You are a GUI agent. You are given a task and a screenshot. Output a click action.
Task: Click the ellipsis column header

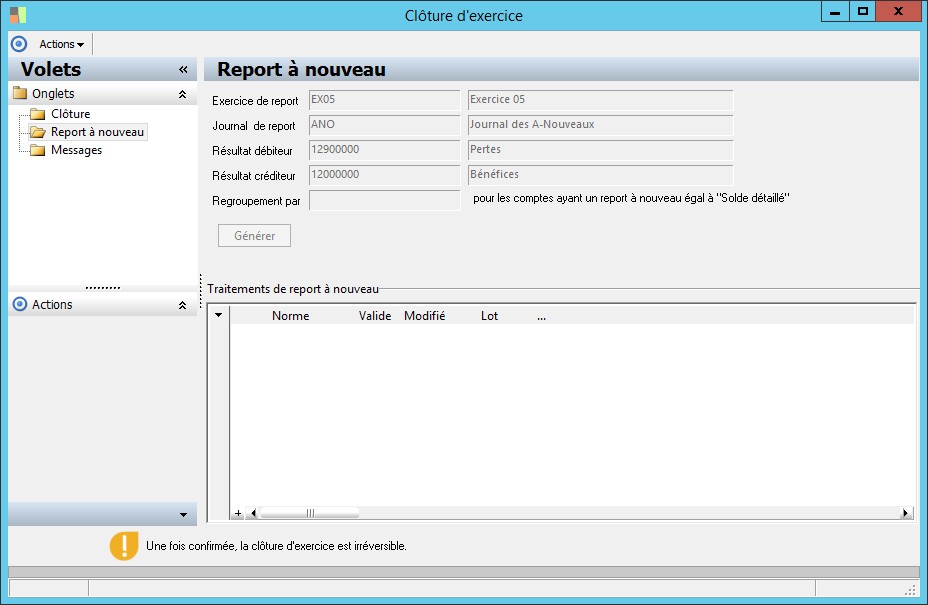[542, 317]
